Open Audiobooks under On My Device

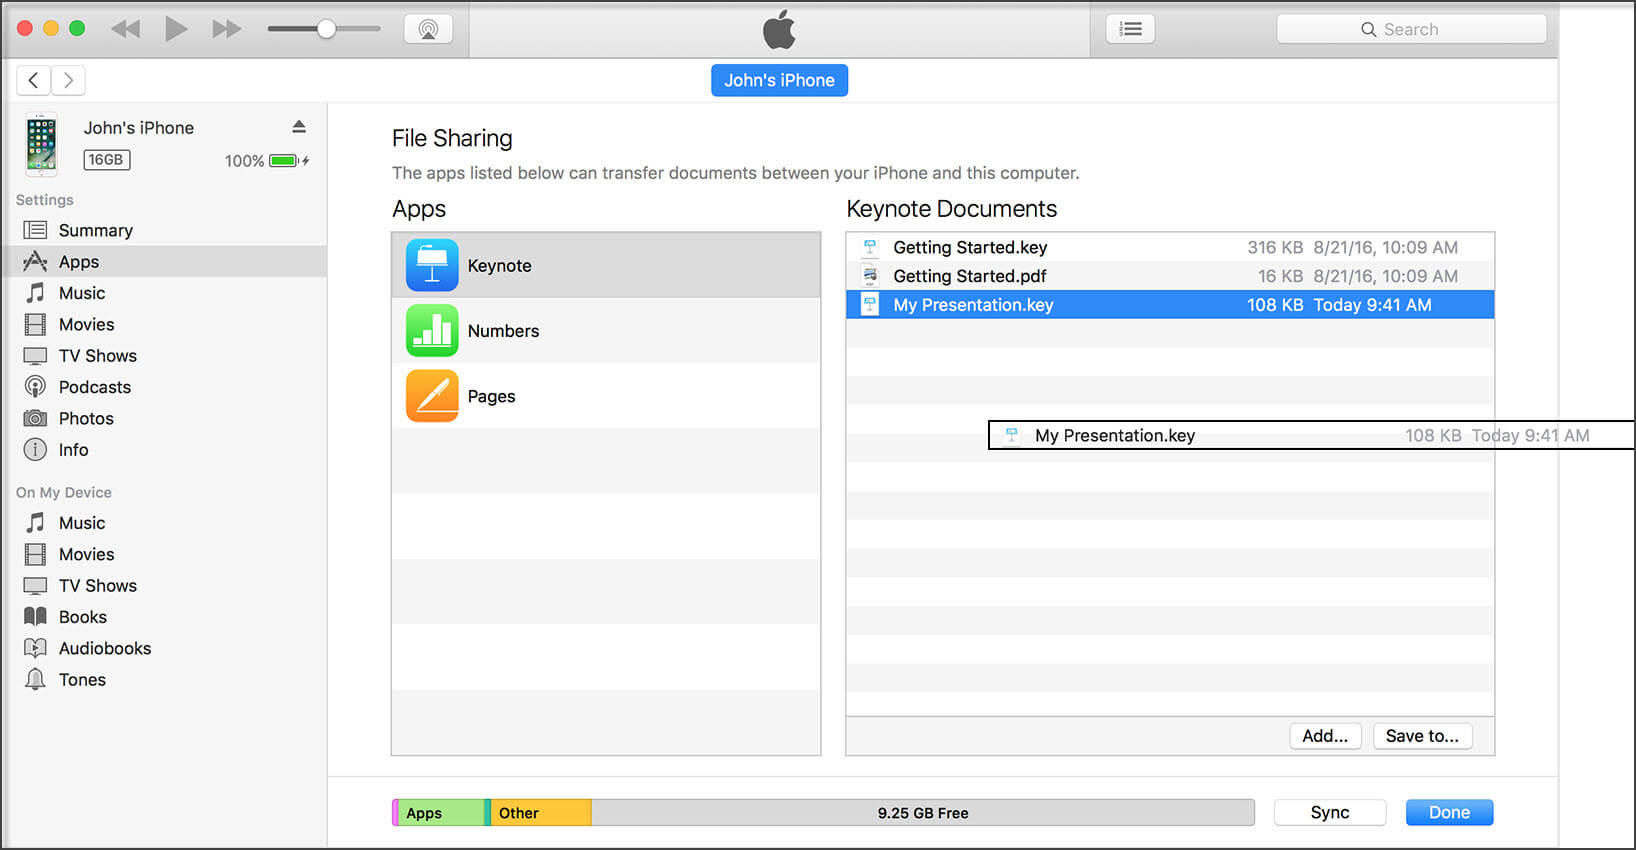(164, 648)
